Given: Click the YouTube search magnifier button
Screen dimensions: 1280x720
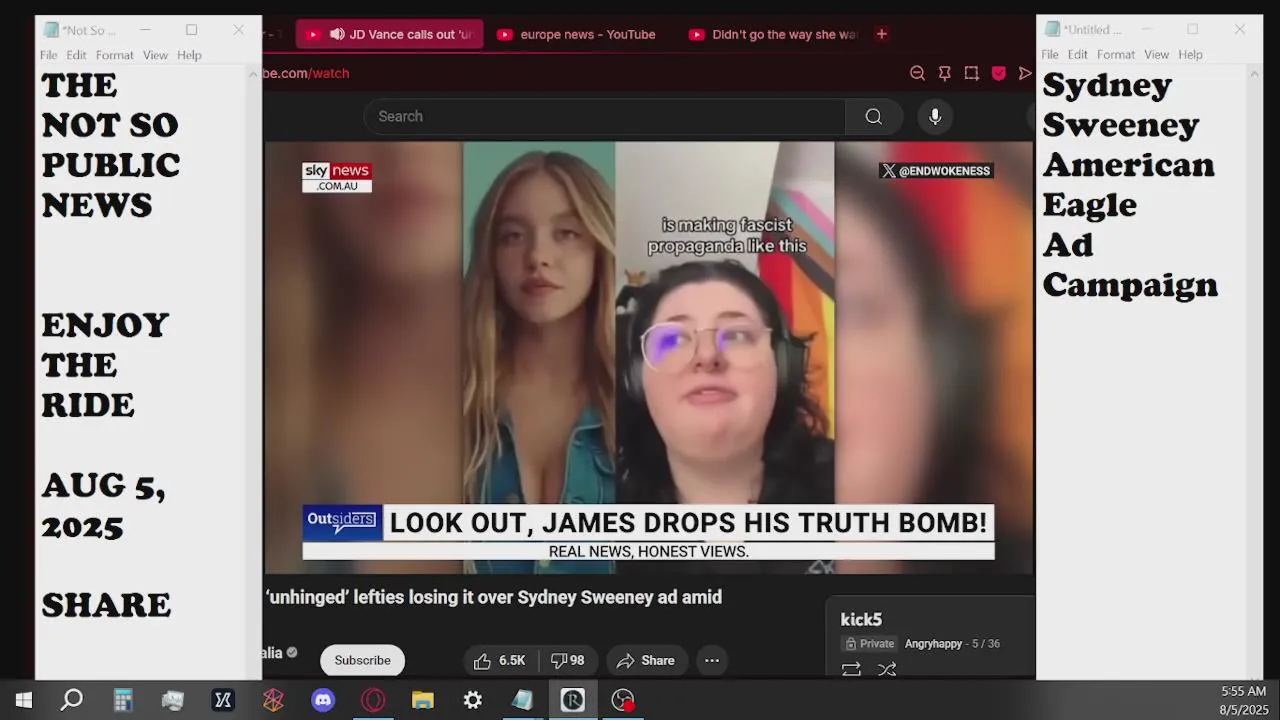Looking at the screenshot, I should (x=874, y=116).
